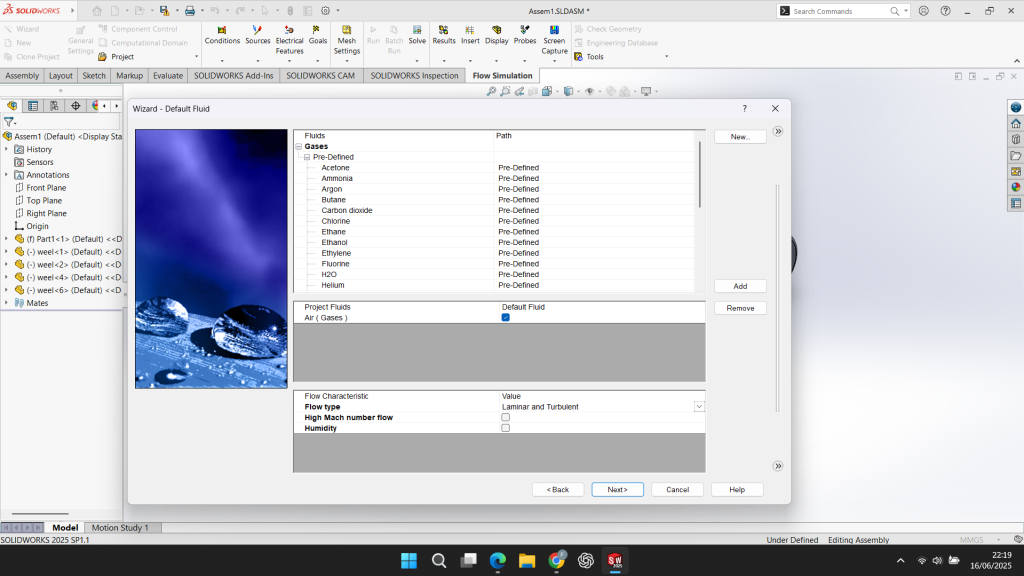Launch Microsoft Edge from the taskbar

(x=498, y=560)
